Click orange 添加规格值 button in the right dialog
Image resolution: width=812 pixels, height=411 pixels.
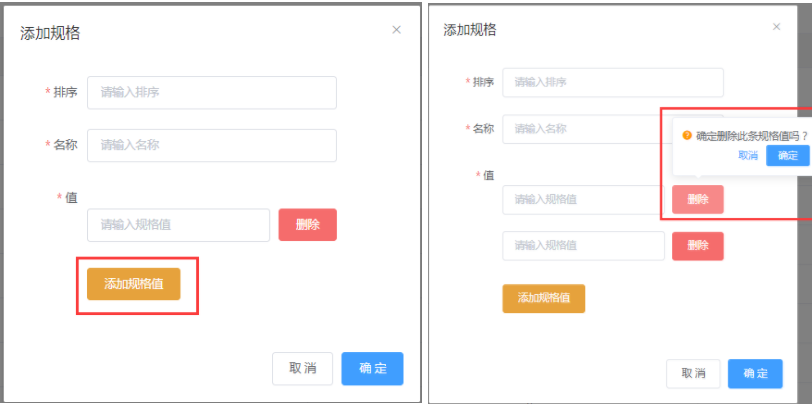pos(543,298)
